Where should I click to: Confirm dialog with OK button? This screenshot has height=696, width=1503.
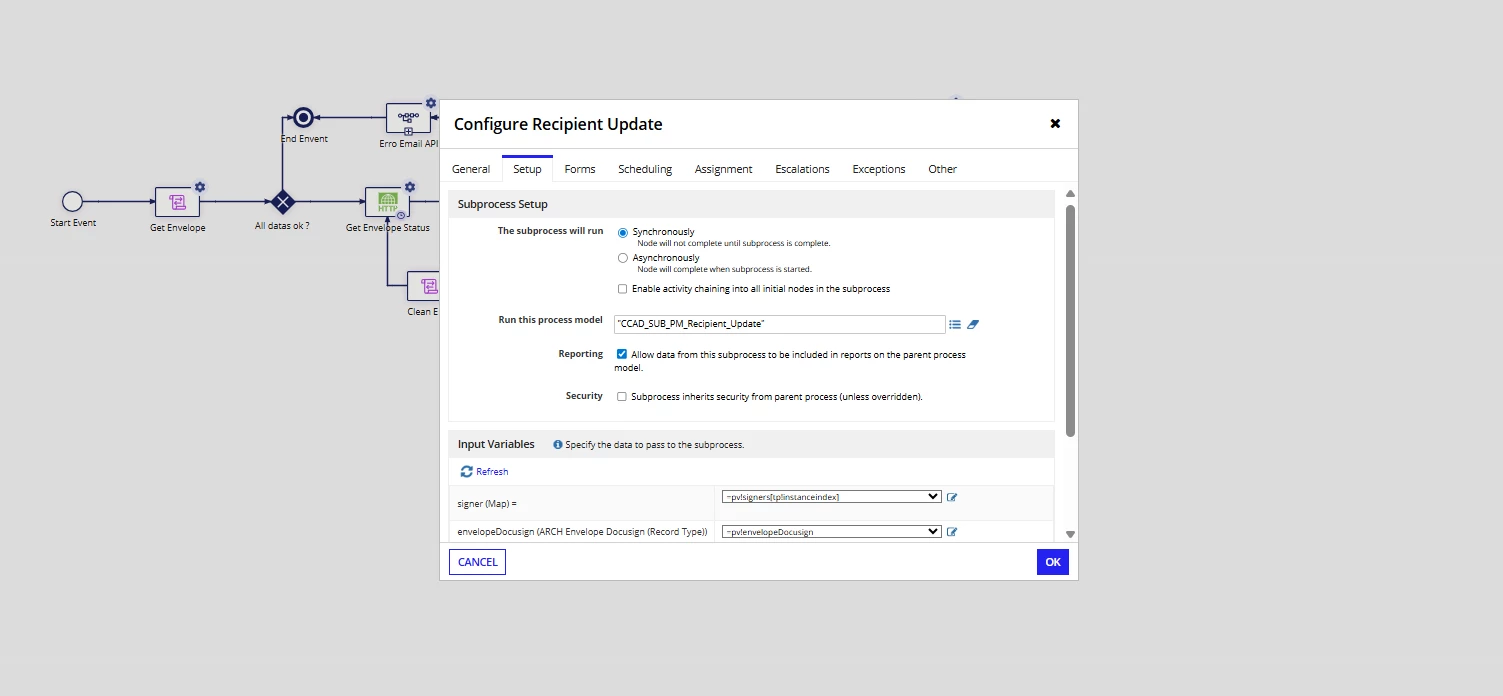[1053, 562]
